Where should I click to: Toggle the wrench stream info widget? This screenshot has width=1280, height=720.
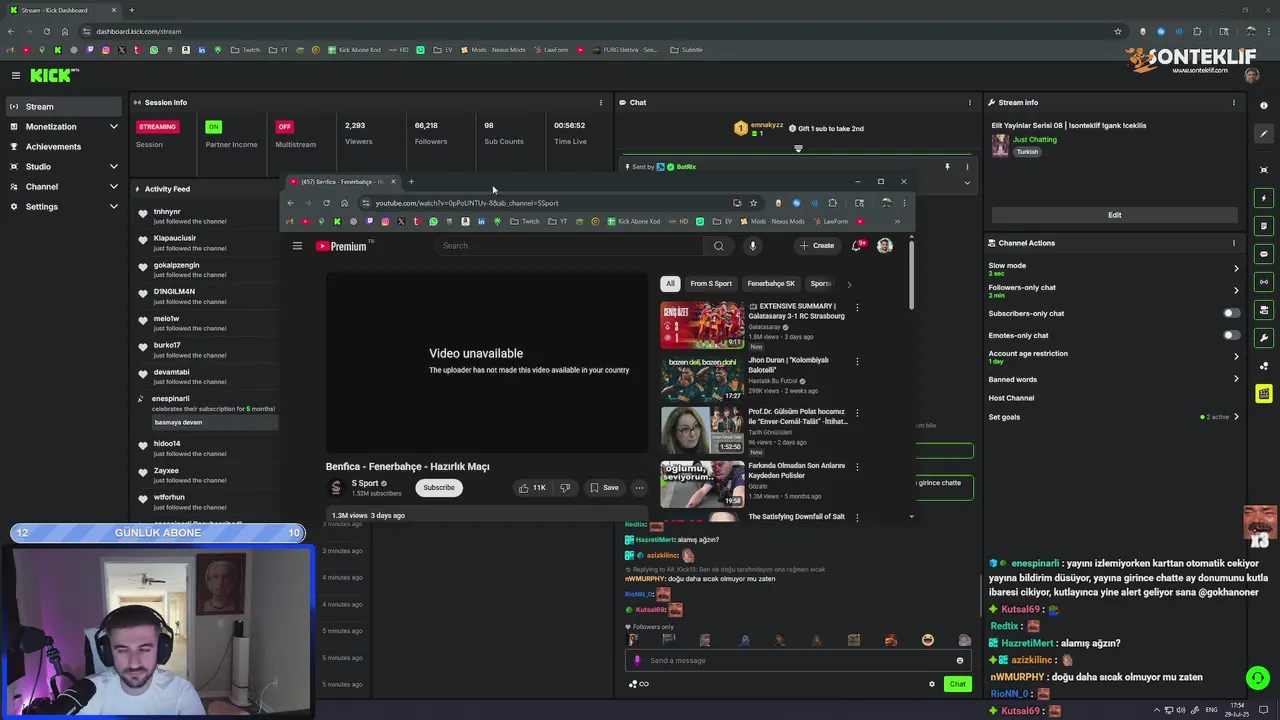point(1264,338)
